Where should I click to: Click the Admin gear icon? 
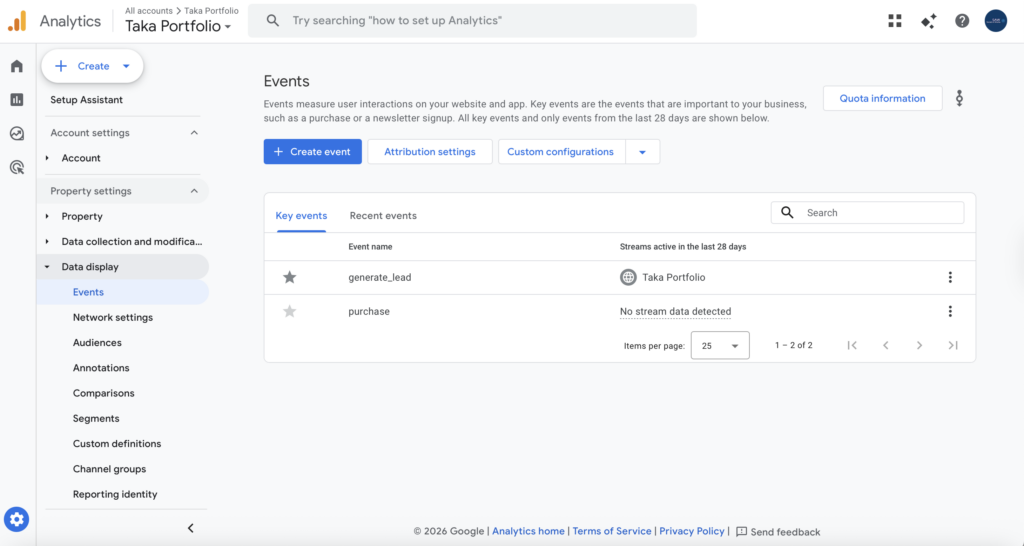coord(16,519)
